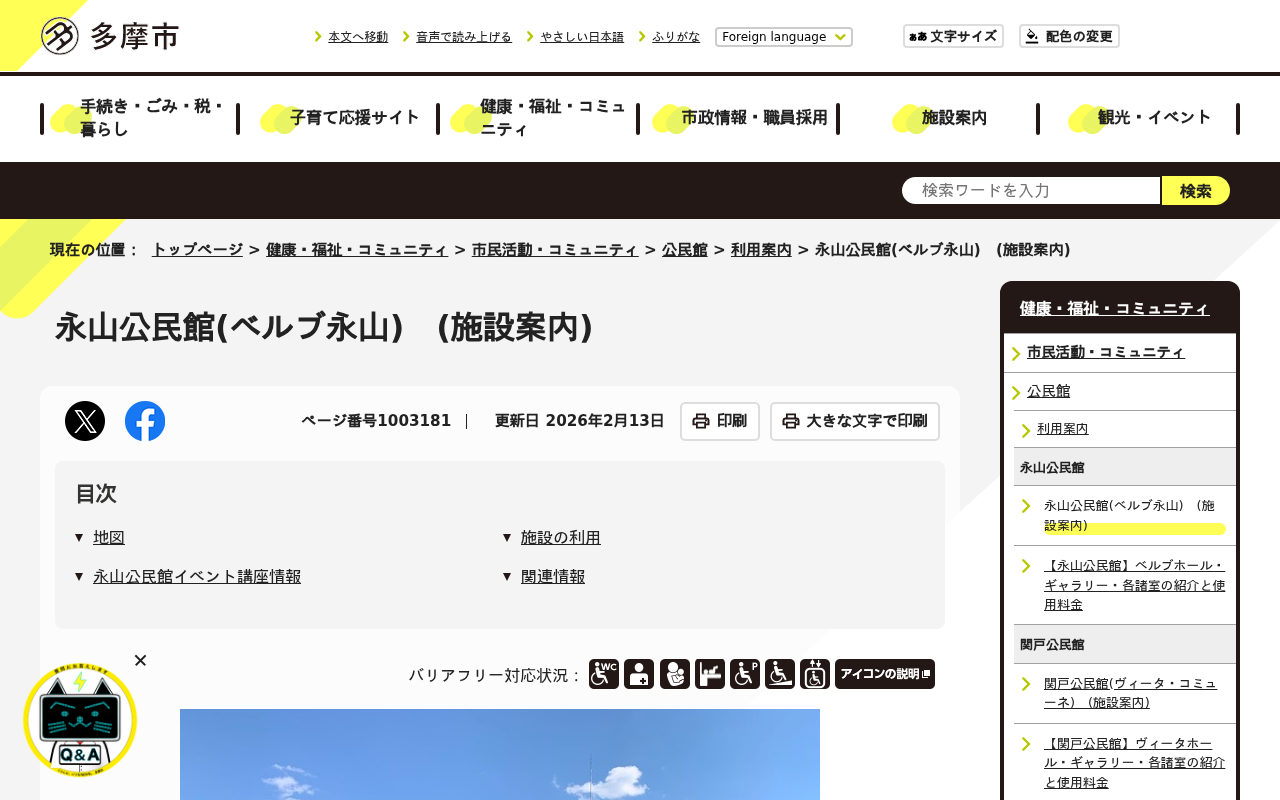Share page on X (Twitter)
This screenshot has width=1280, height=800.
pyautogui.click(x=85, y=421)
